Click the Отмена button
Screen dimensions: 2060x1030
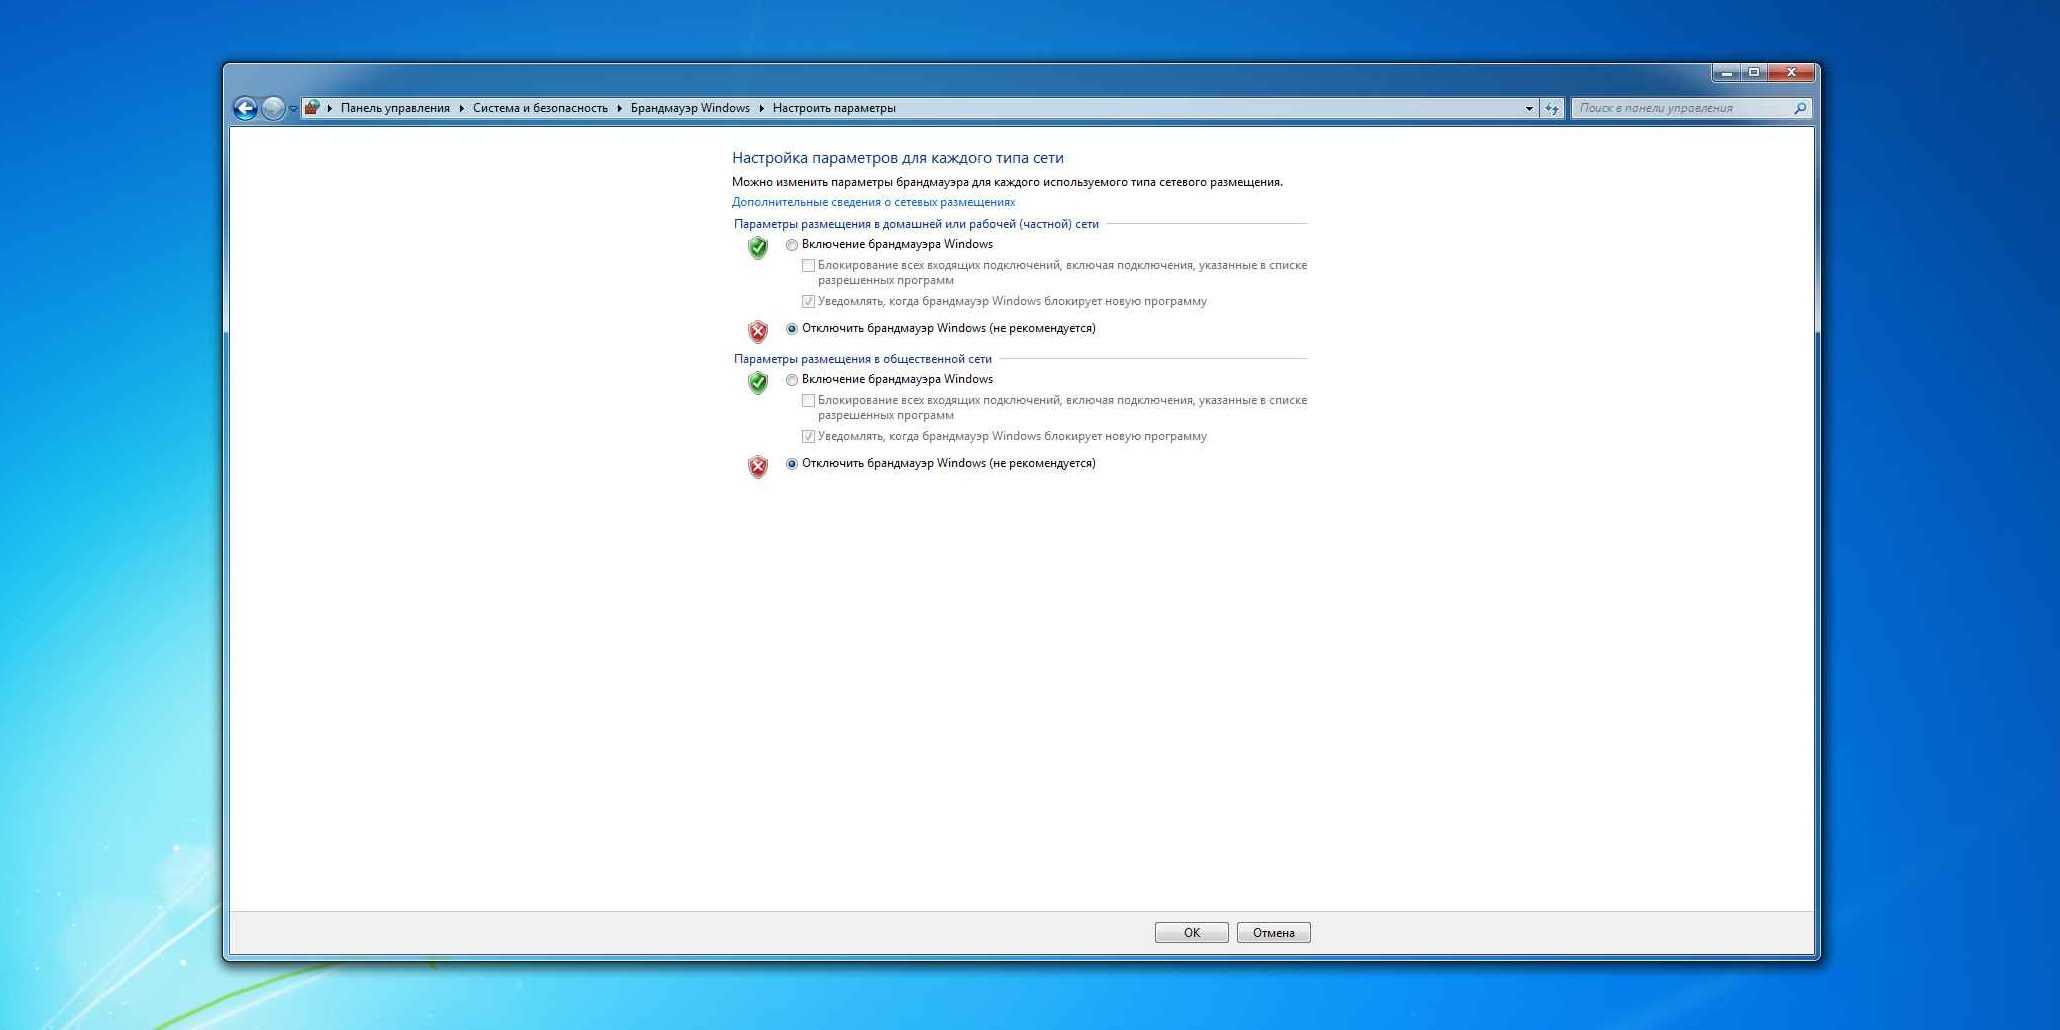[1274, 933]
